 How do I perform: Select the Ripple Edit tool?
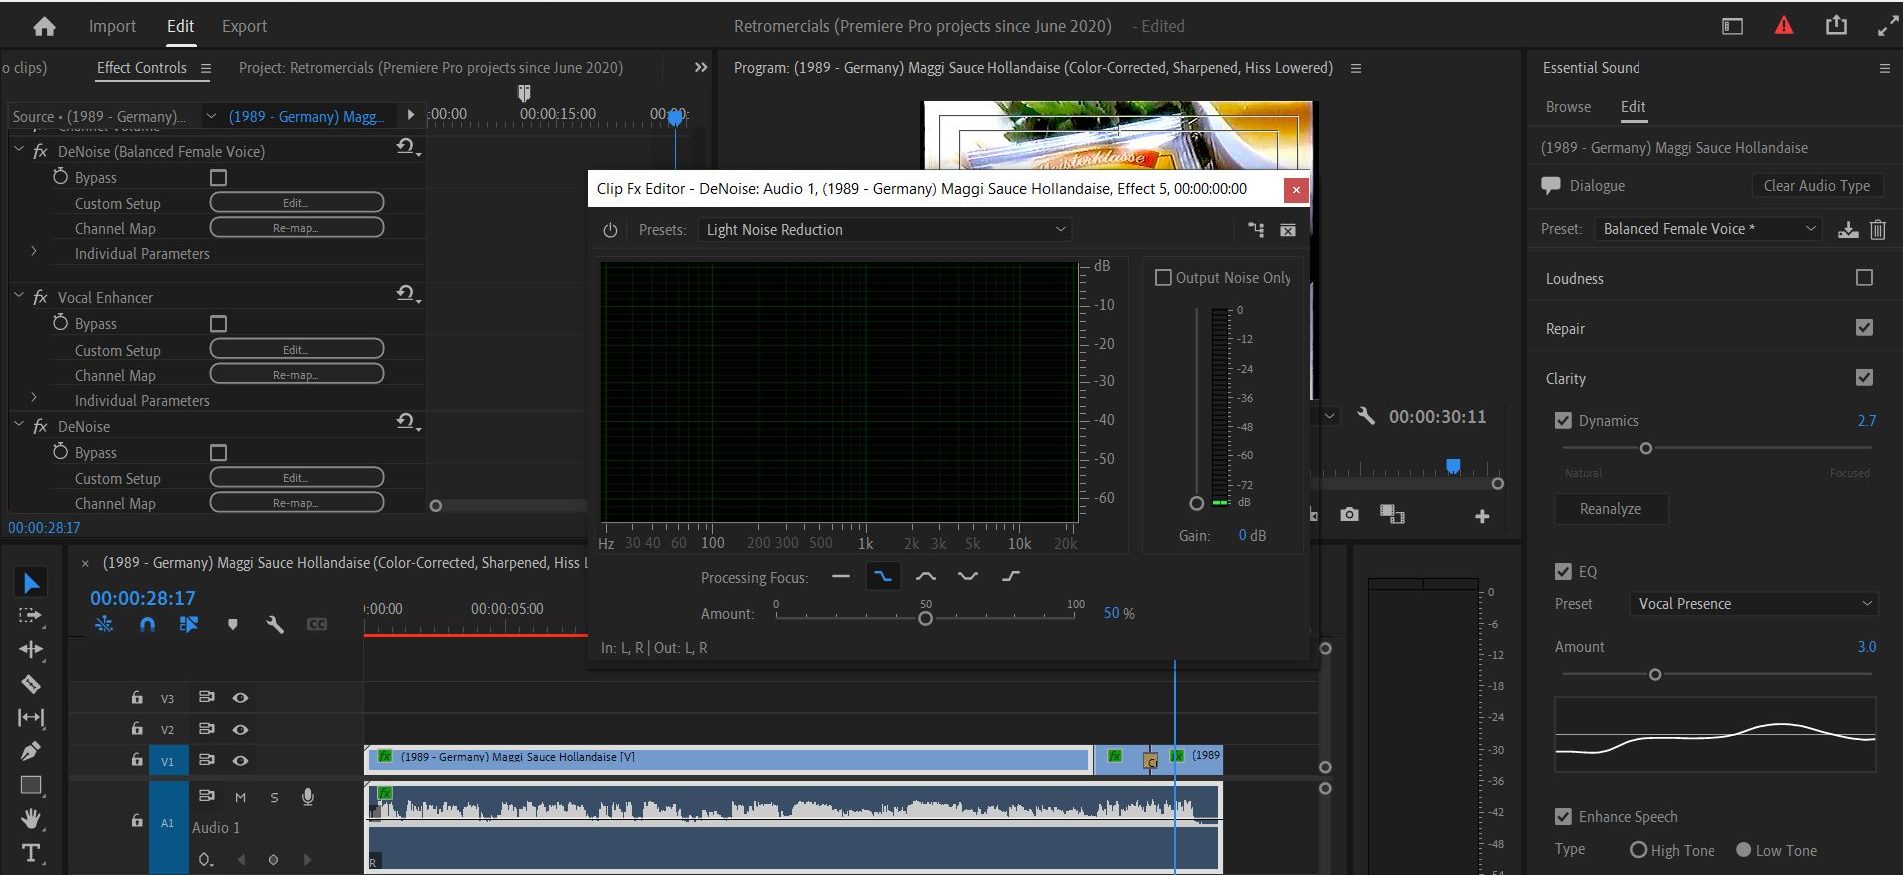pyautogui.click(x=31, y=650)
